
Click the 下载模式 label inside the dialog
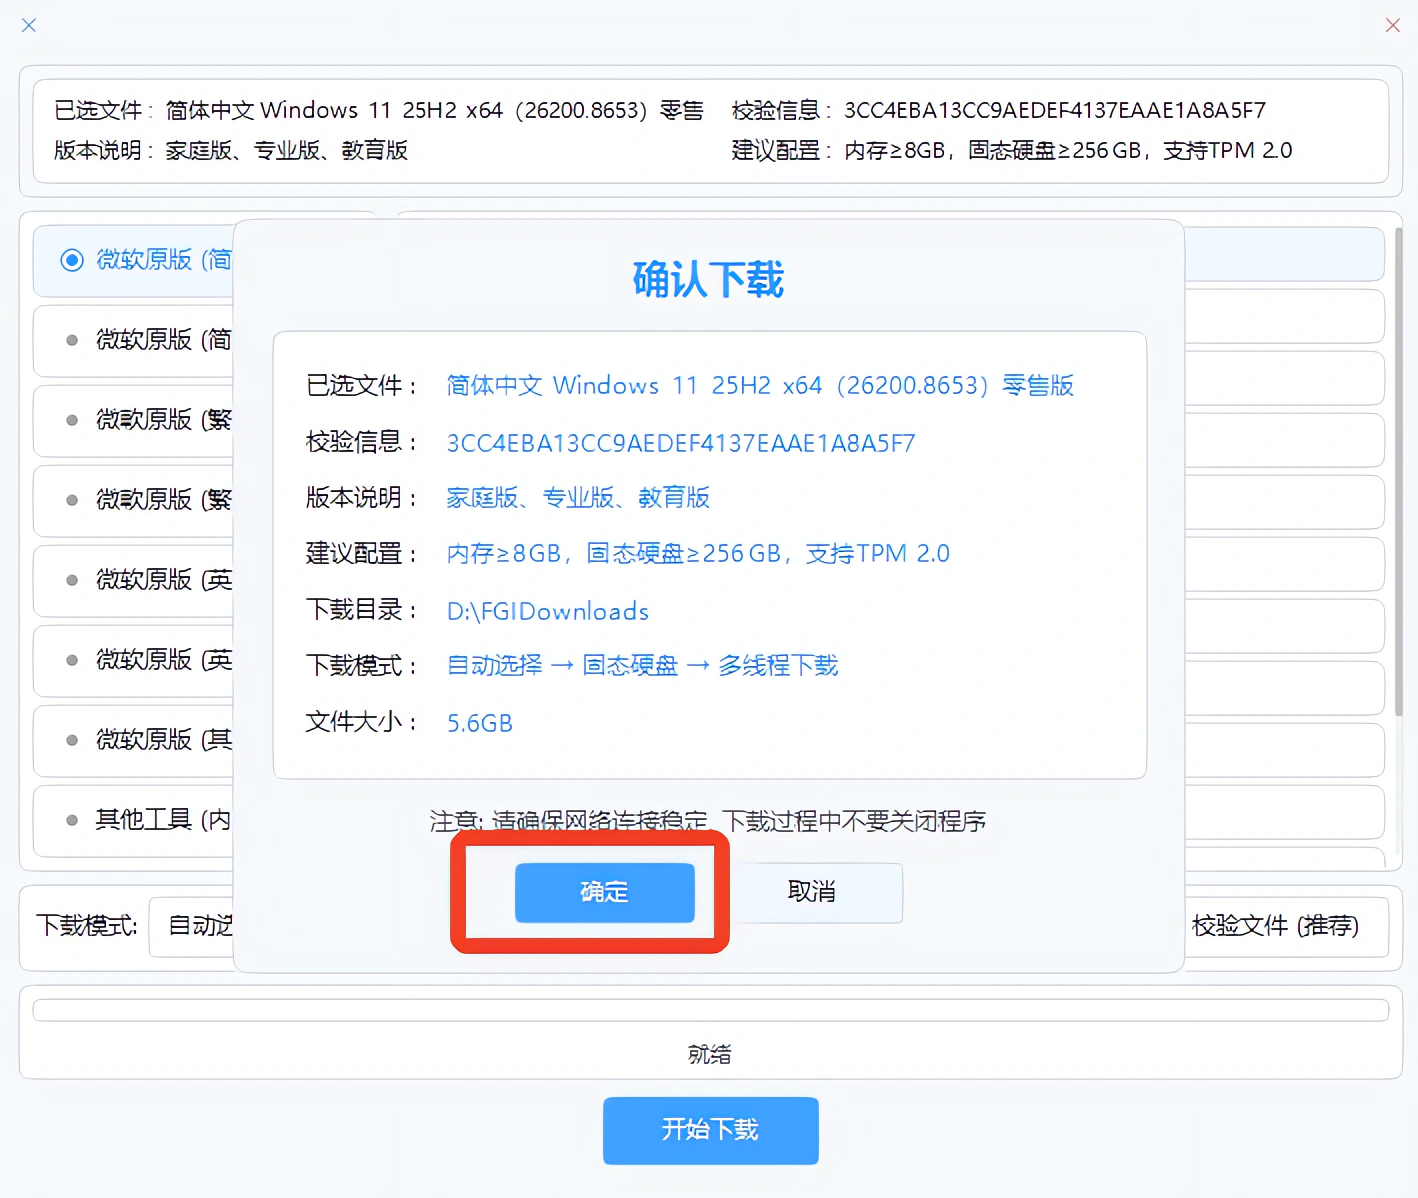[361, 665]
